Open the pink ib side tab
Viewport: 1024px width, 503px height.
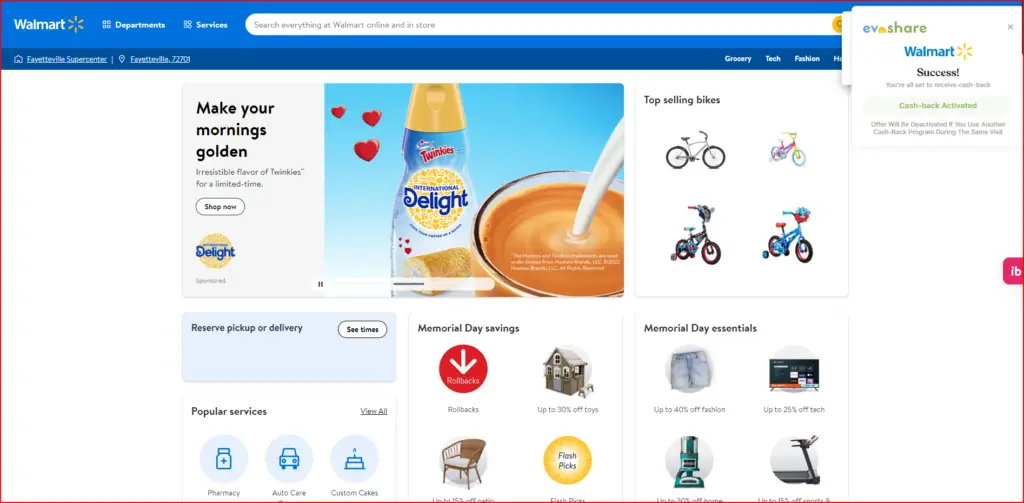(x=1014, y=271)
